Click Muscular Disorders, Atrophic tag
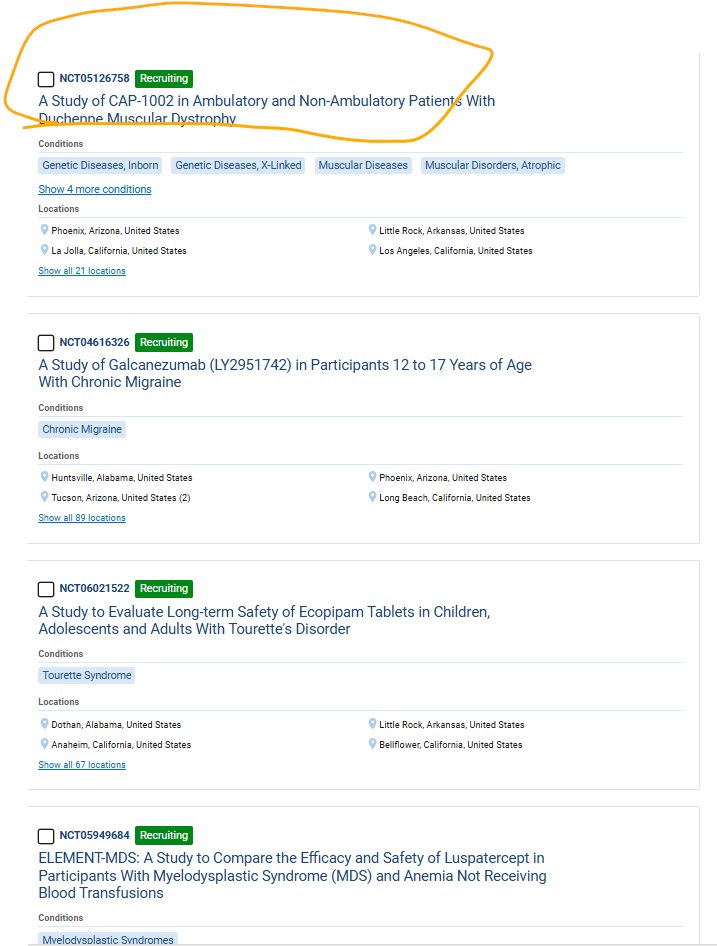Screen dimensions: 717x946 click(x=493, y=165)
